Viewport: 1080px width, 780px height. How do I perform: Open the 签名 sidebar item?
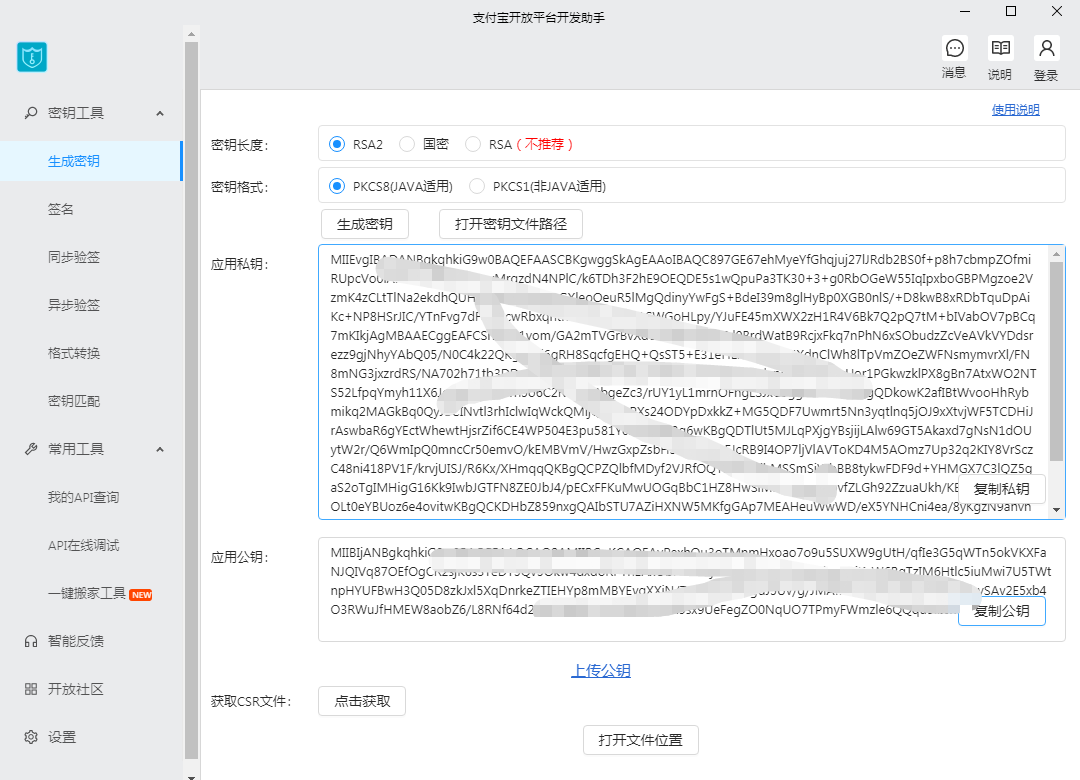coord(61,209)
